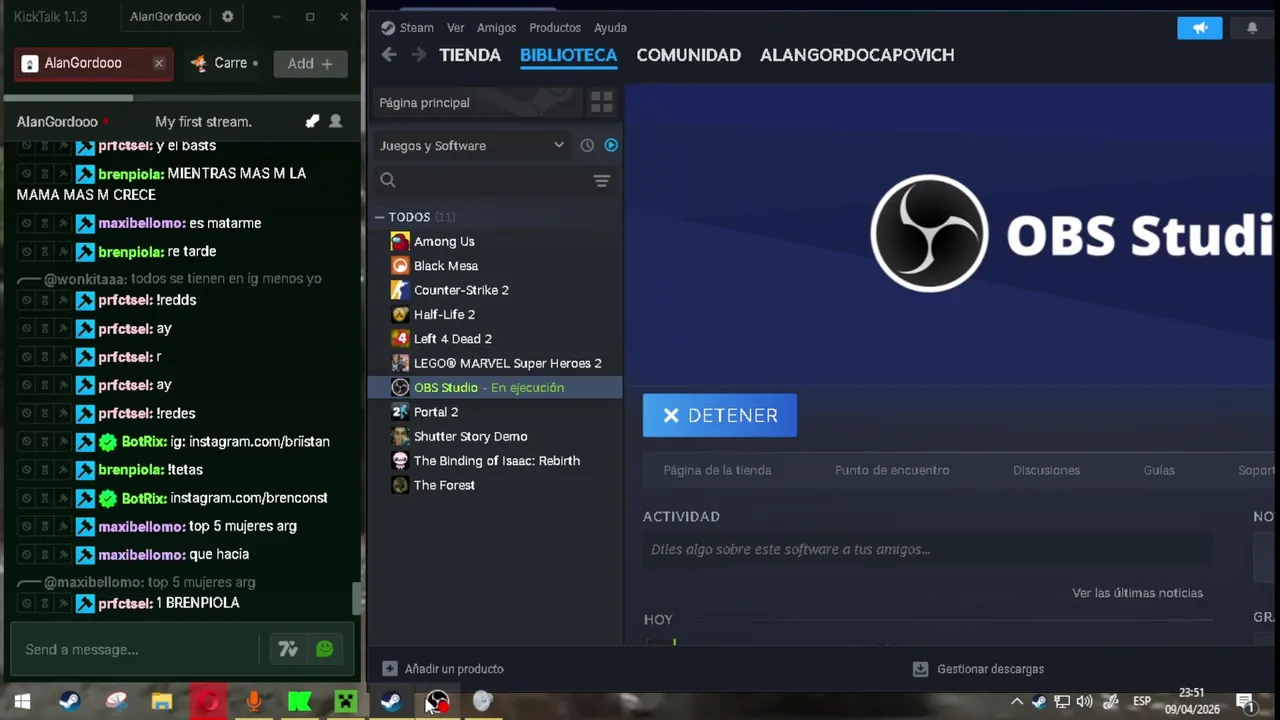The width and height of the screenshot is (1280, 720).
Task: View 'Ver las últimas noticias' link
Action: 1137,593
